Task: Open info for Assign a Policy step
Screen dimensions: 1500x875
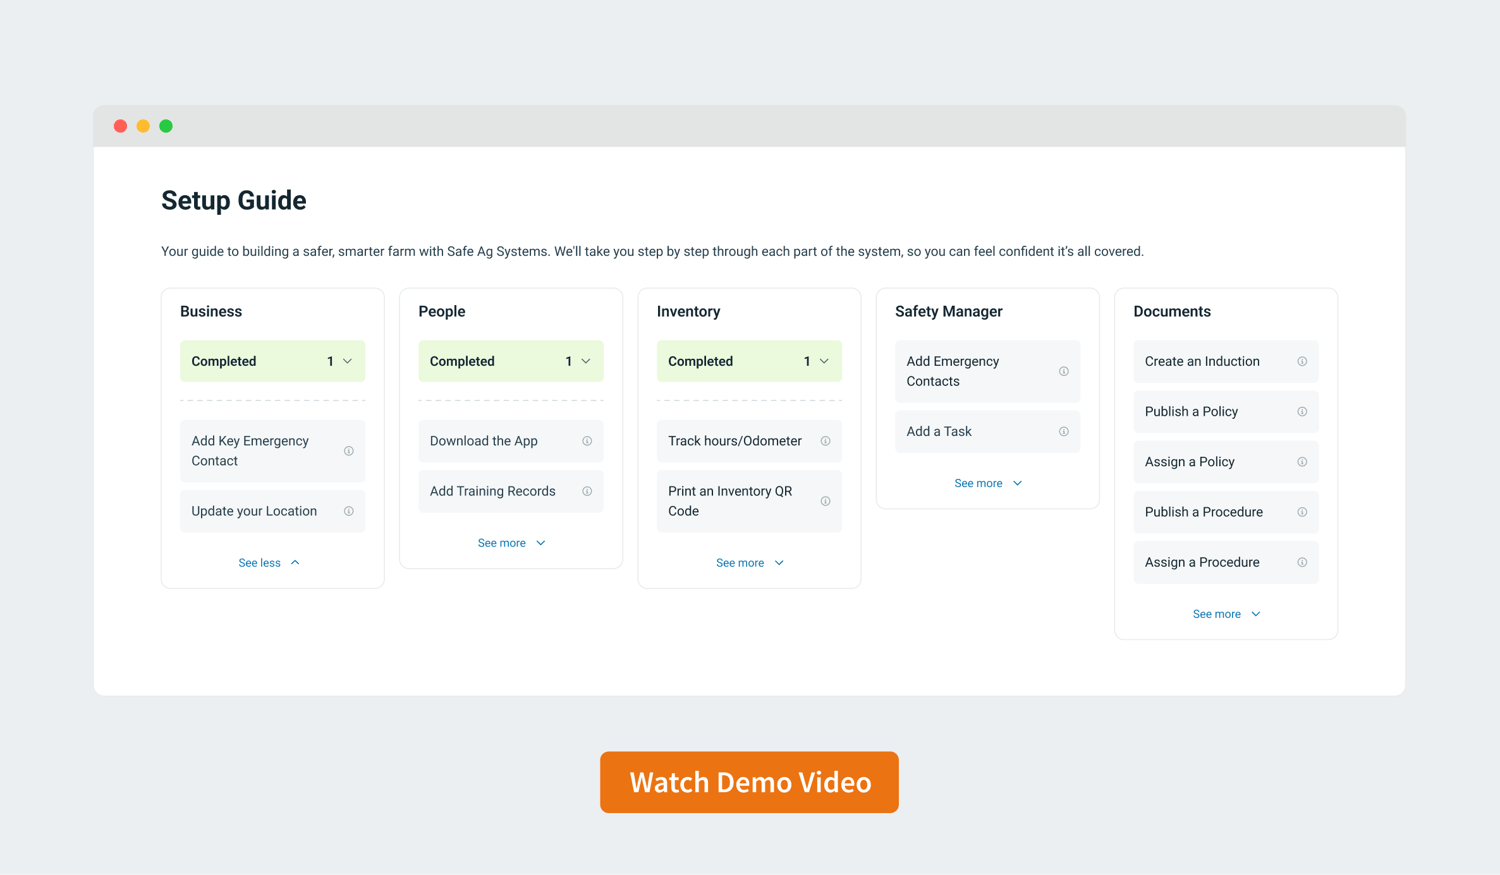Action: click(x=1301, y=461)
